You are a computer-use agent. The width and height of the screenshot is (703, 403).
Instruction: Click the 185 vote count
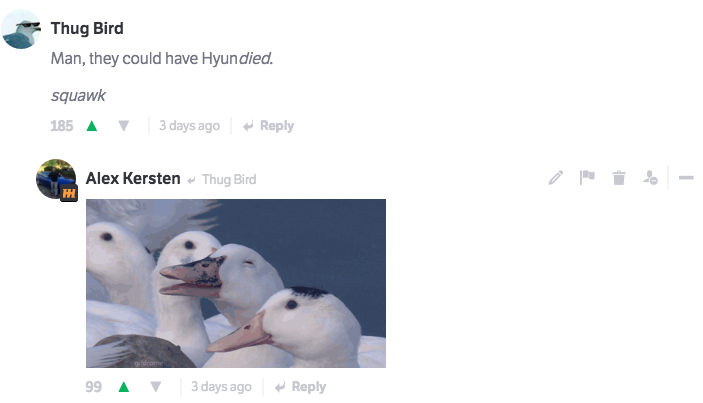(62, 126)
